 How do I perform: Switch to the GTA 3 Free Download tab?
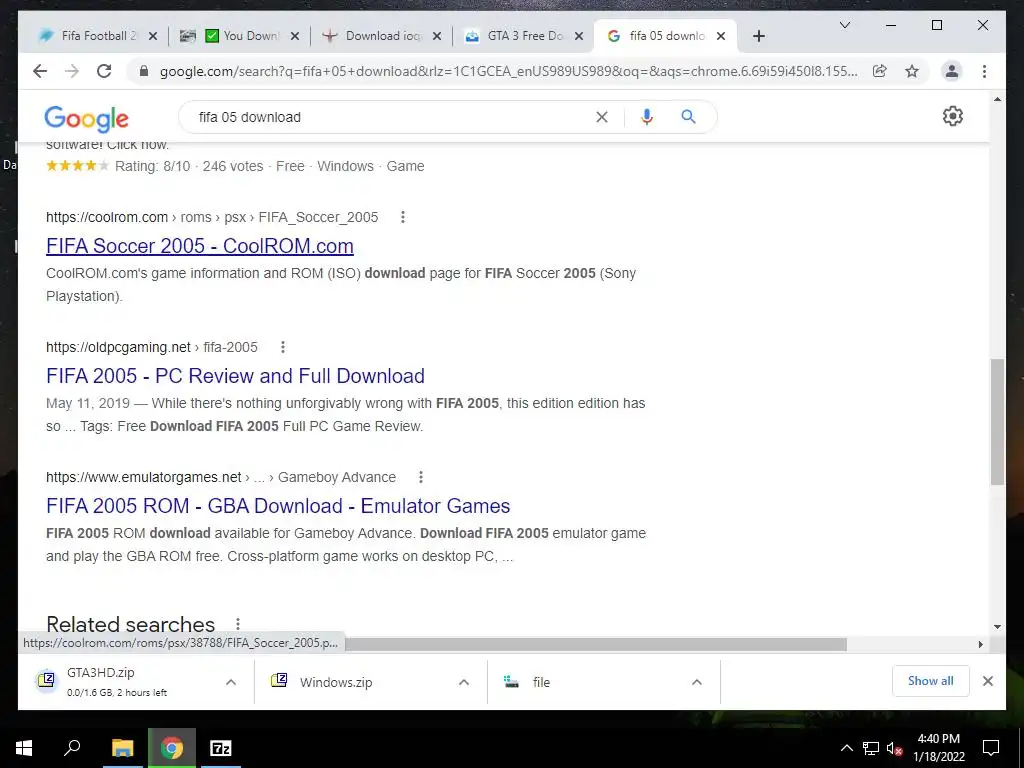coord(524,36)
